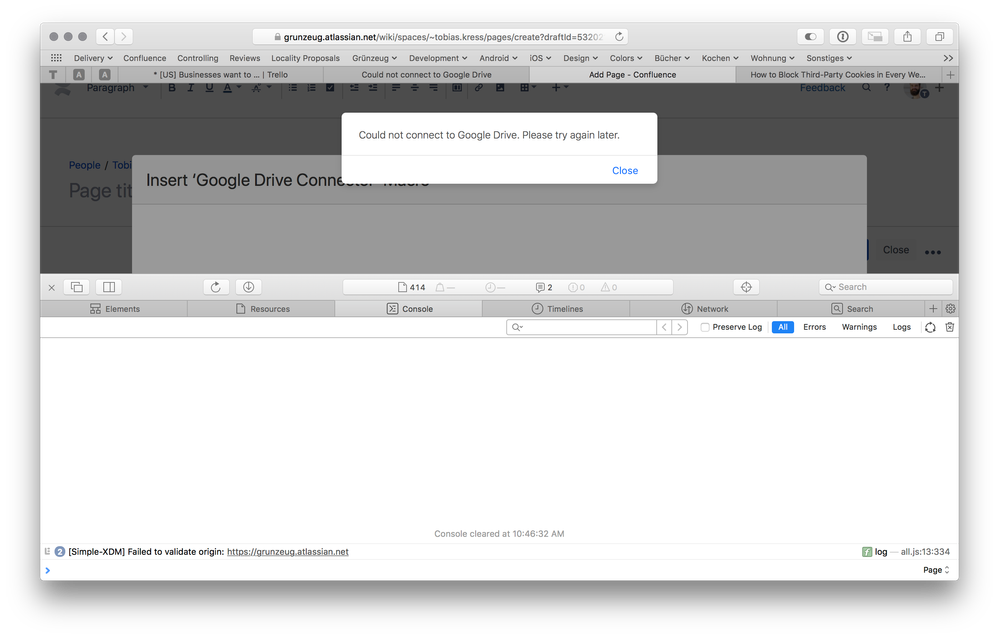Select the Add Page - Confluence tab
Viewport: 999px width, 638px height.
[632, 75]
